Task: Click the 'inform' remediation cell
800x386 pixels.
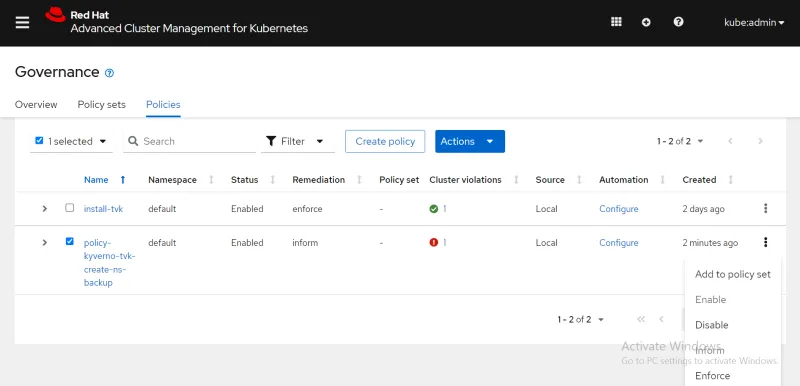Action: [305, 243]
